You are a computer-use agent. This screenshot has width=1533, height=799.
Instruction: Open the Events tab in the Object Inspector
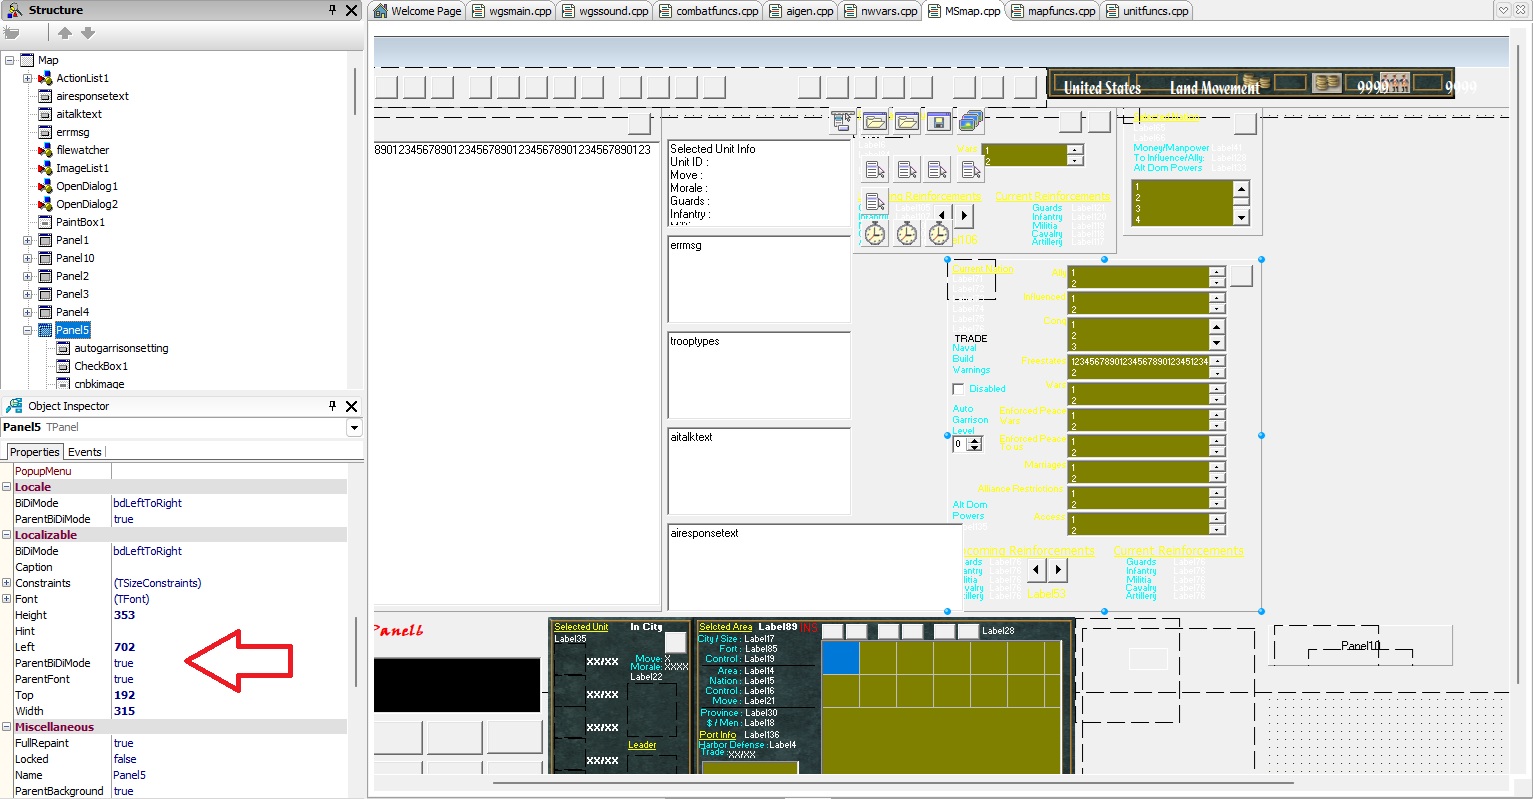84,451
